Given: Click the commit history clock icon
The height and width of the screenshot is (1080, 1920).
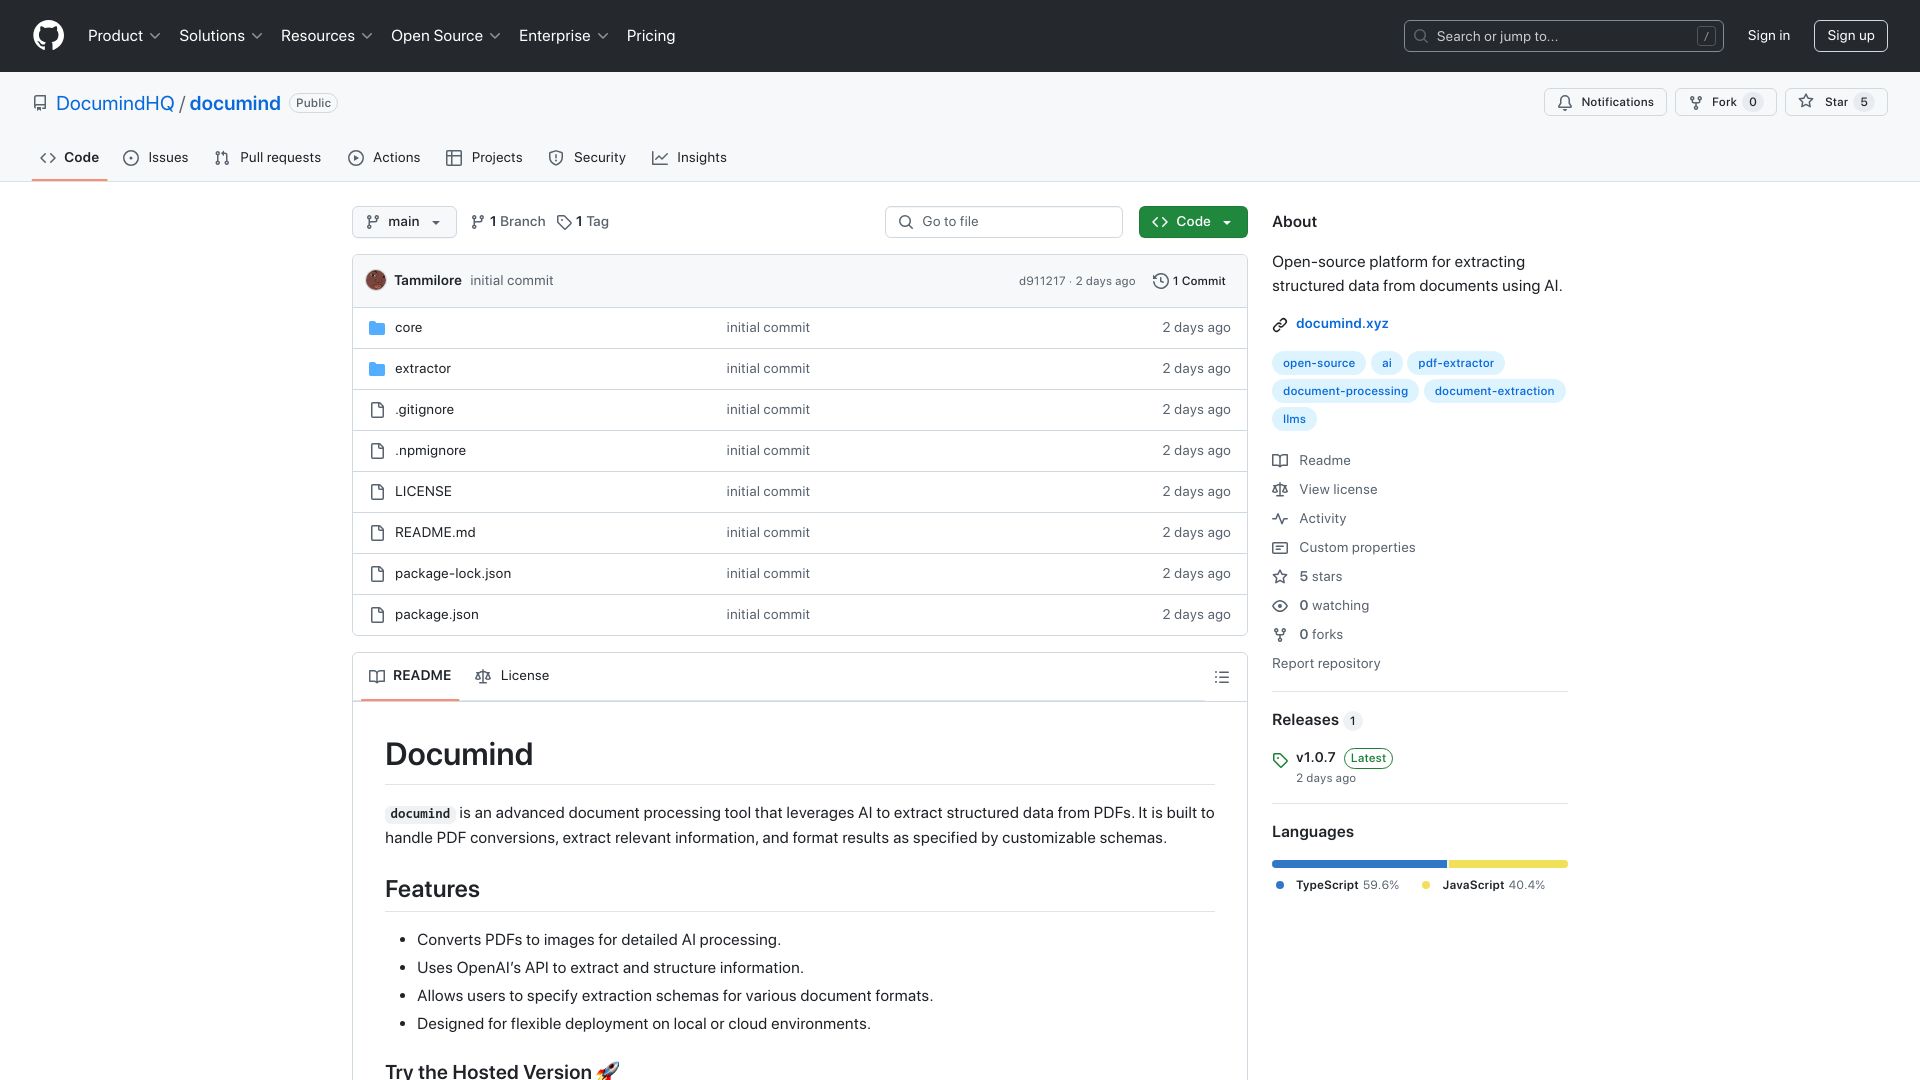Looking at the screenshot, I should click(x=1160, y=281).
